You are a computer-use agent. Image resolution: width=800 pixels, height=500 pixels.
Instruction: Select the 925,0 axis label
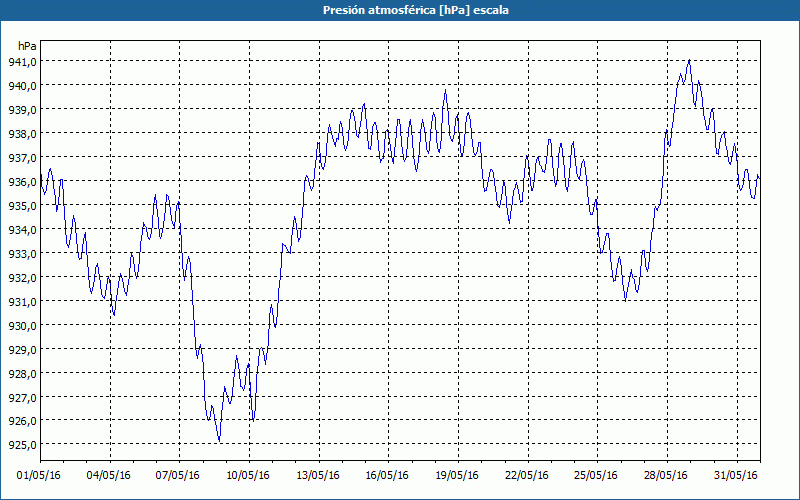22,445
